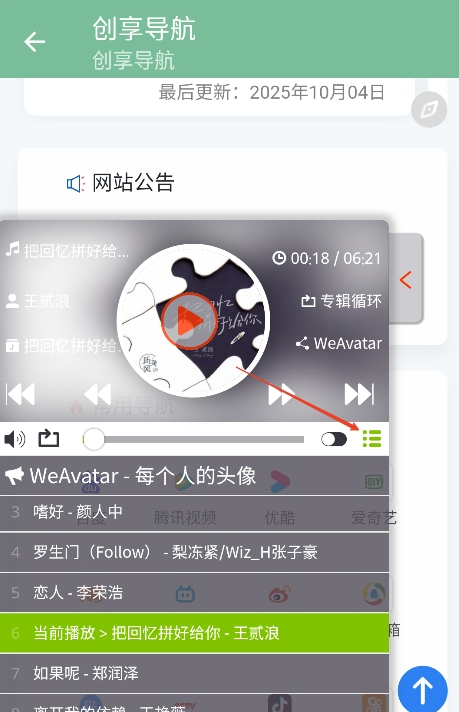Open the WeAvatar share link
The width and height of the screenshot is (459, 712).
339,343
